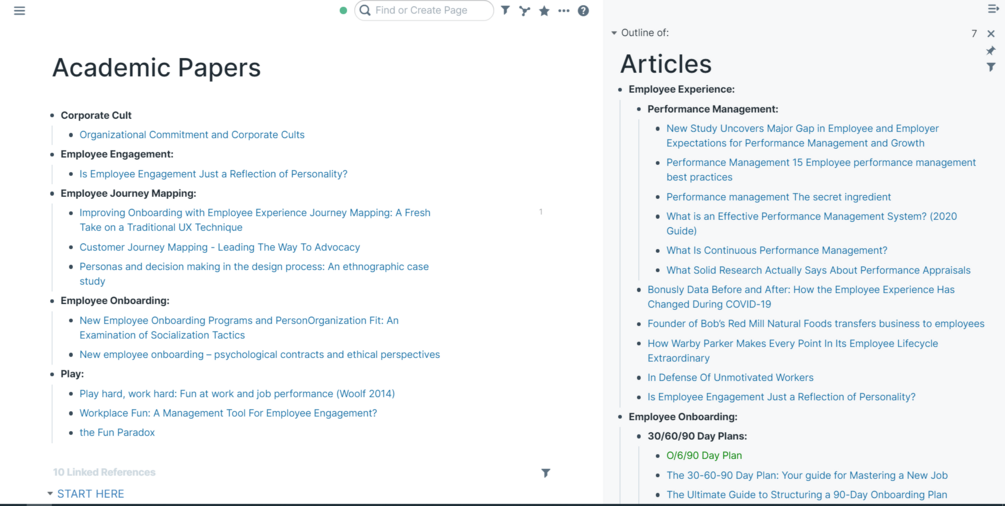Open Play hard, work hard (Woolf 2014) link
This screenshot has height=506, width=1005.
[x=237, y=393]
